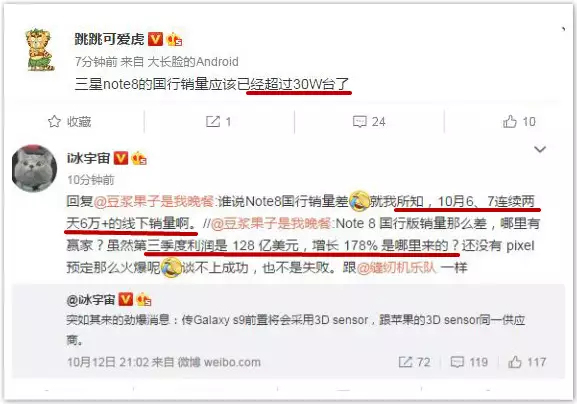Like the top post with 10 likes
The image size is (577, 404).
[x=510, y=121]
